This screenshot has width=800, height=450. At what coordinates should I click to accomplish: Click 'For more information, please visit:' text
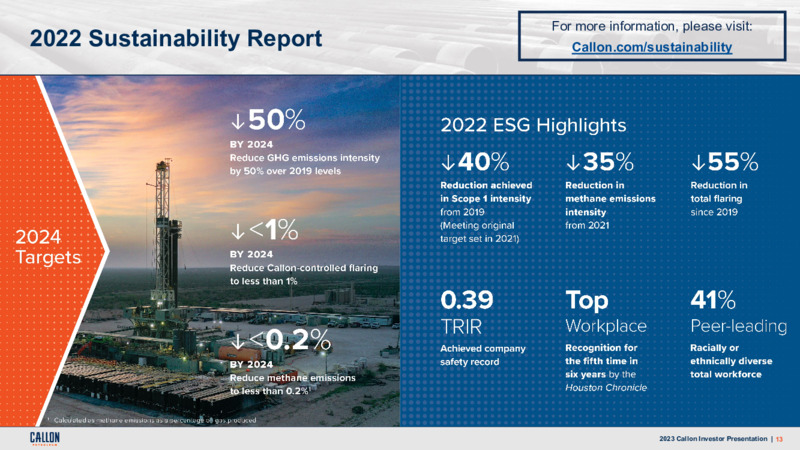click(x=652, y=26)
